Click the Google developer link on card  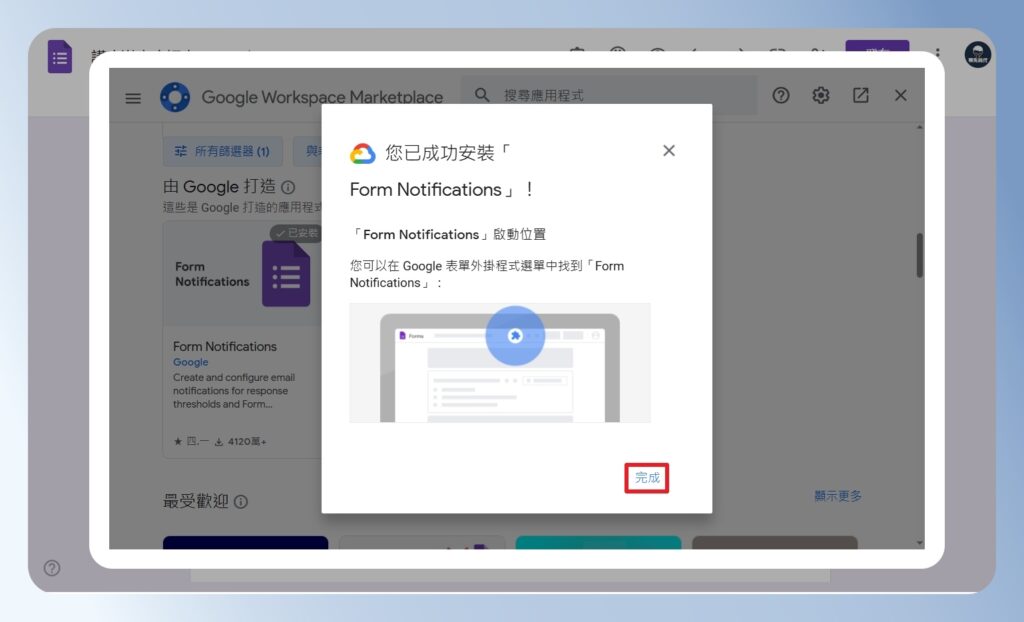click(x=191, y=362)
